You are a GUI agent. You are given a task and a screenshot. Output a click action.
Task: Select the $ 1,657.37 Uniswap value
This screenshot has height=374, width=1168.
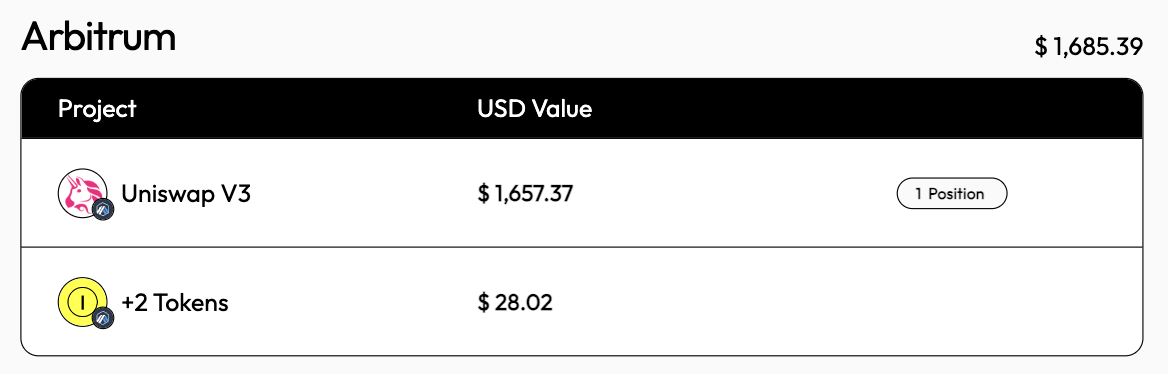(x=525, y=194)
